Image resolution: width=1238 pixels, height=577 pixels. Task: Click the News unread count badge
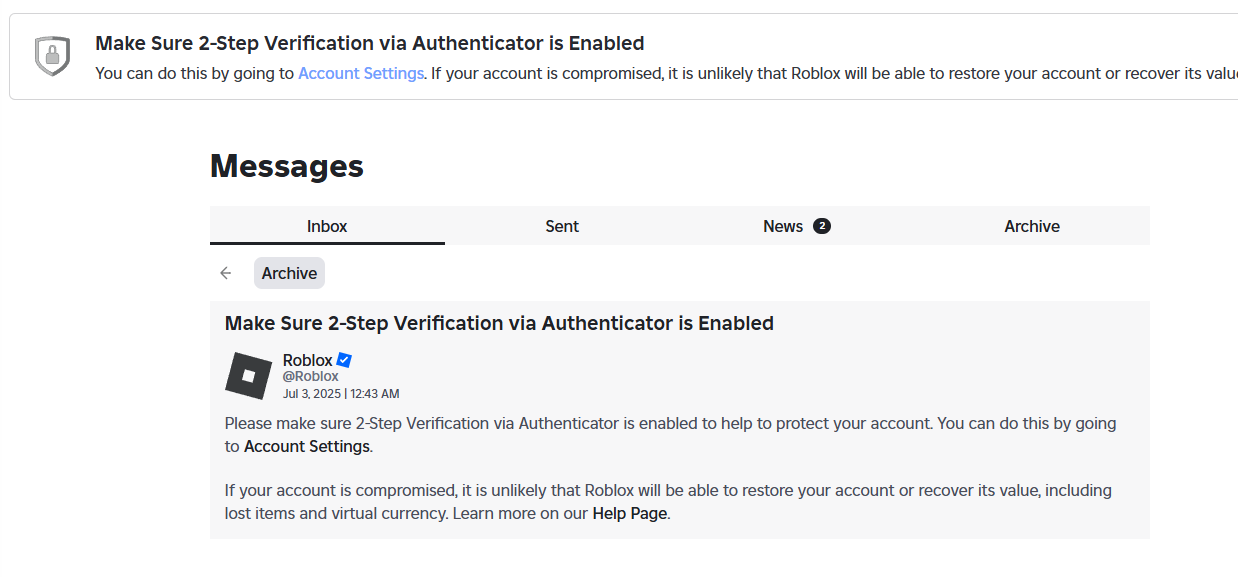point(822,226)
